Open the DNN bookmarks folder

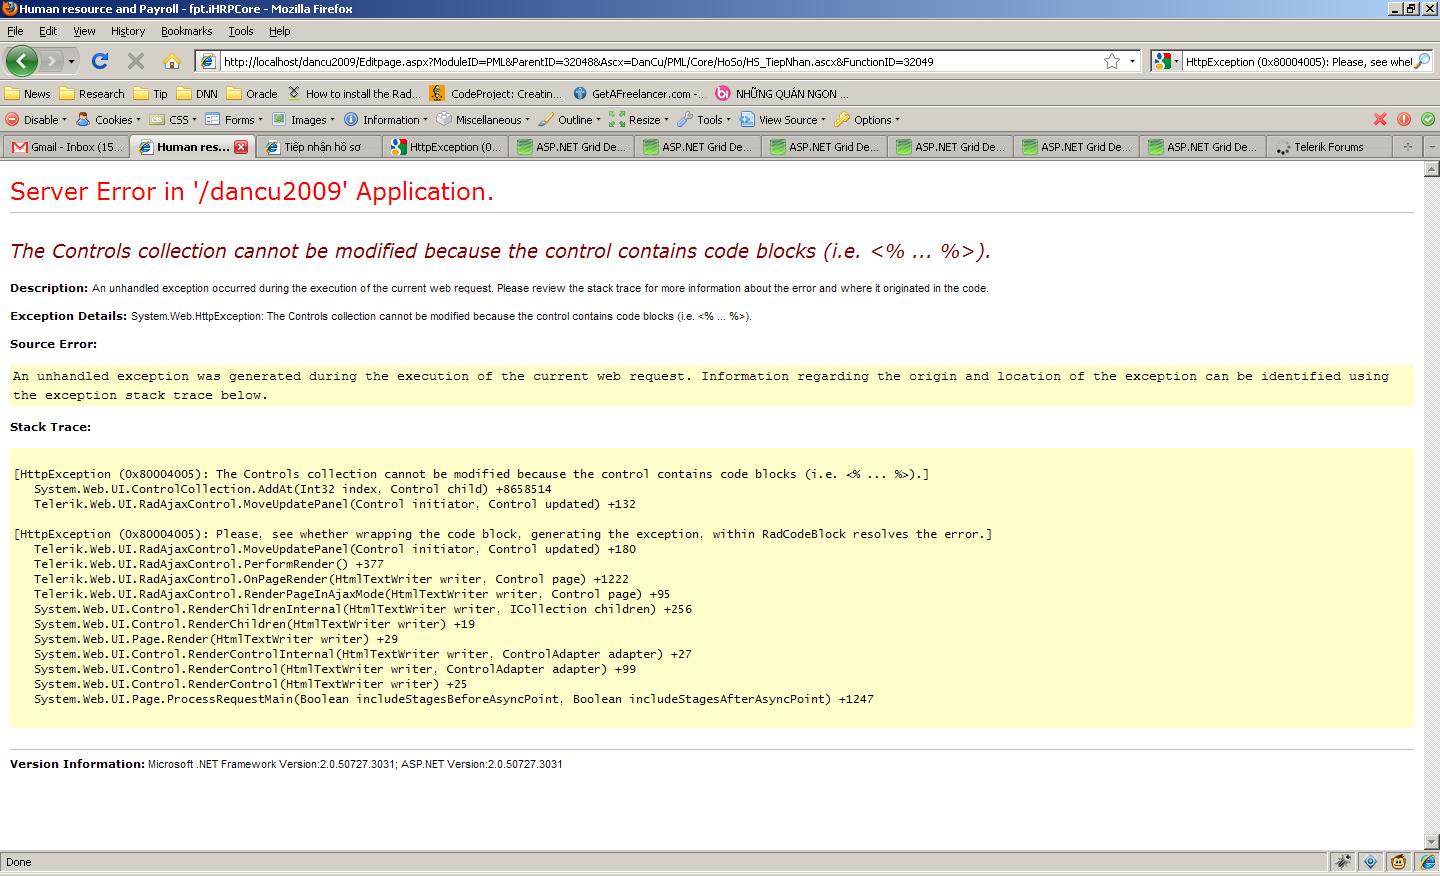tap(197, 94)
